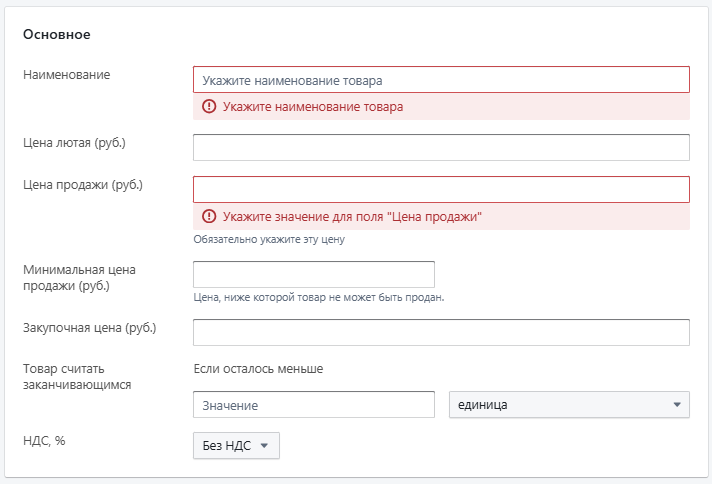This screenshot has width=712, height=484.
Task: Click the Цена продажи input field
Action: [x=441, y=189]
